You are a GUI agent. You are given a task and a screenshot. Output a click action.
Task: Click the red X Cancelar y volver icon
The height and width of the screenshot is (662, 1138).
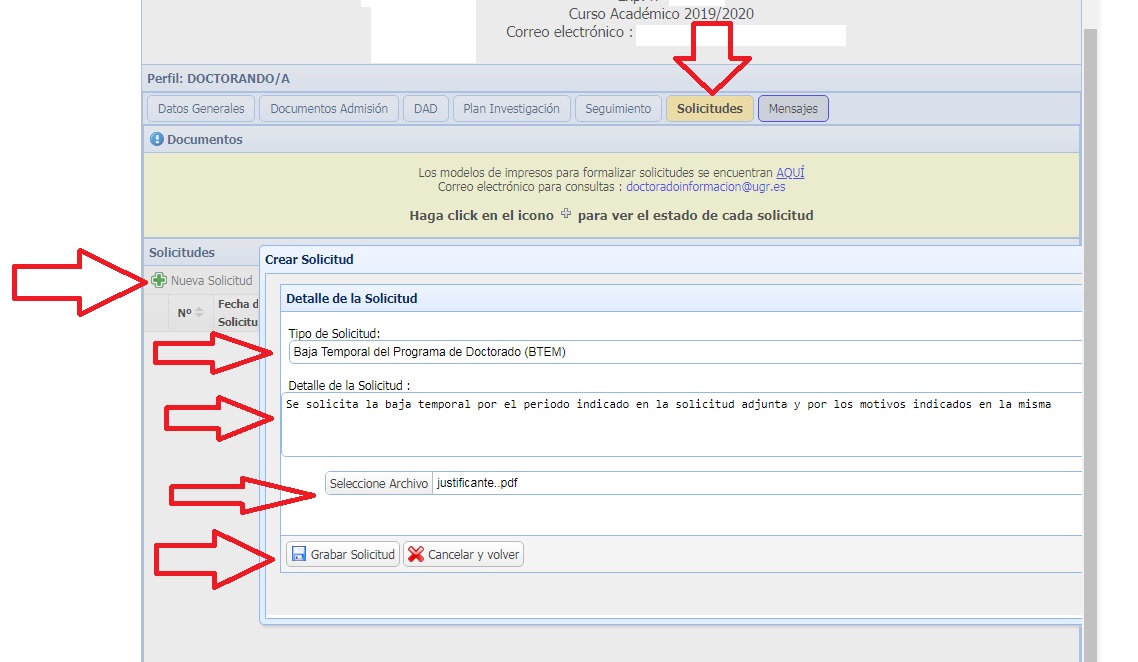(x=416, y=554)
